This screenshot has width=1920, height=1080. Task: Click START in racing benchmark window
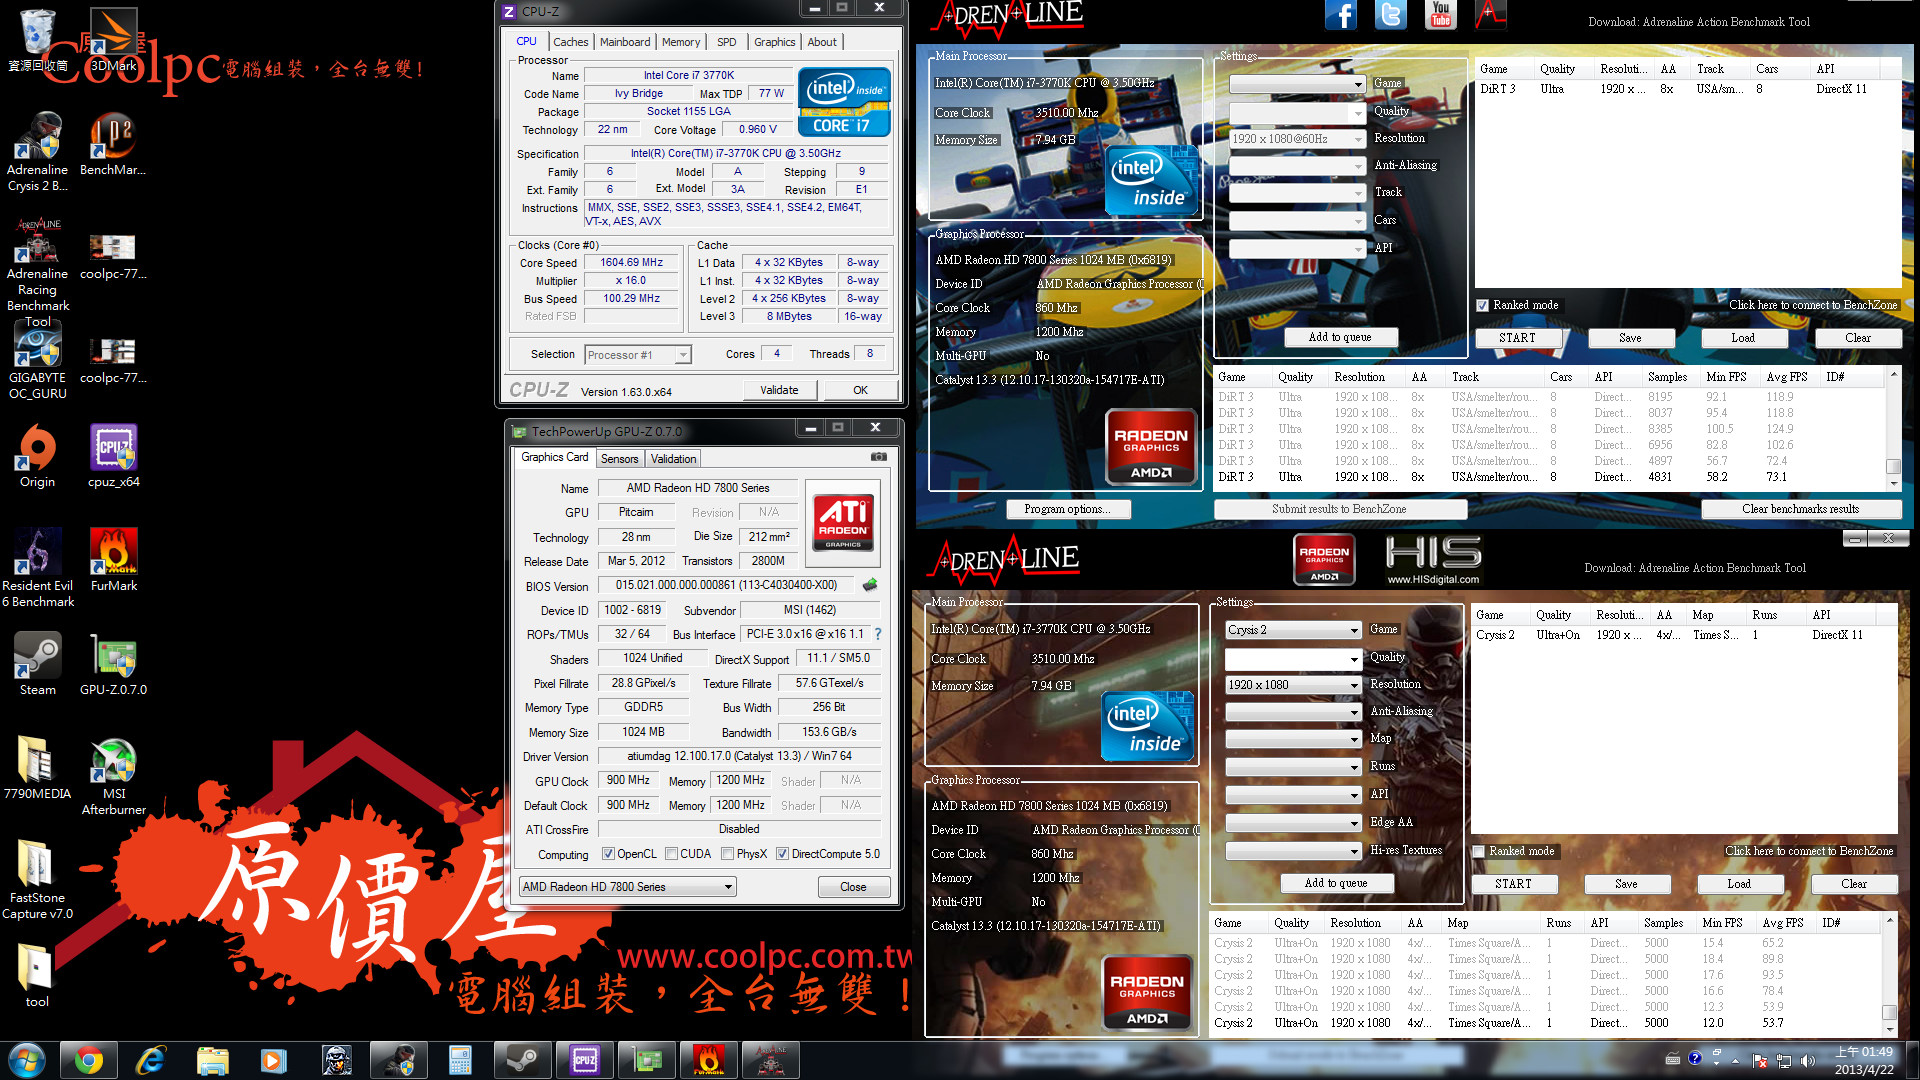point(1517,338)
